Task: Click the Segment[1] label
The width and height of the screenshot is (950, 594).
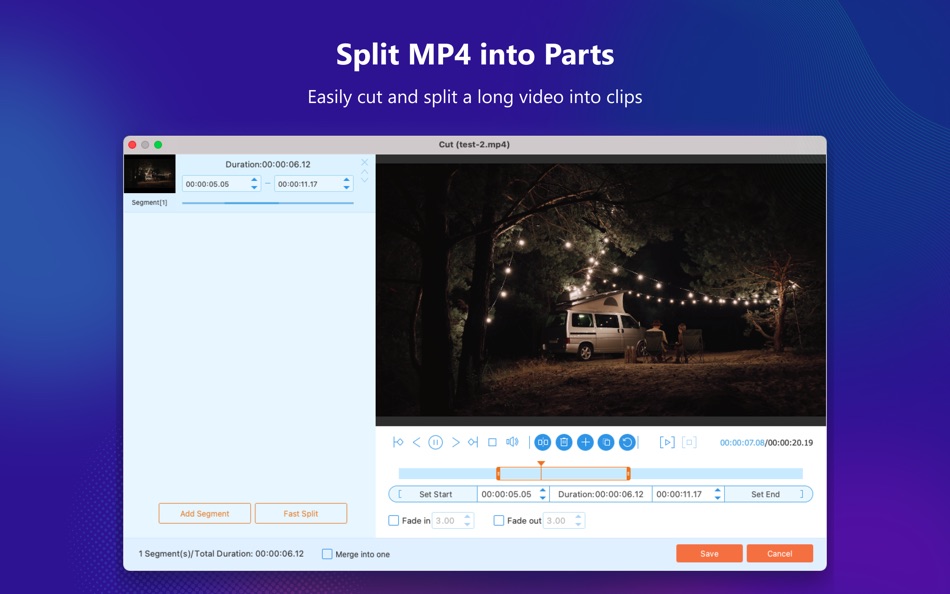Action: coord(150,202)
